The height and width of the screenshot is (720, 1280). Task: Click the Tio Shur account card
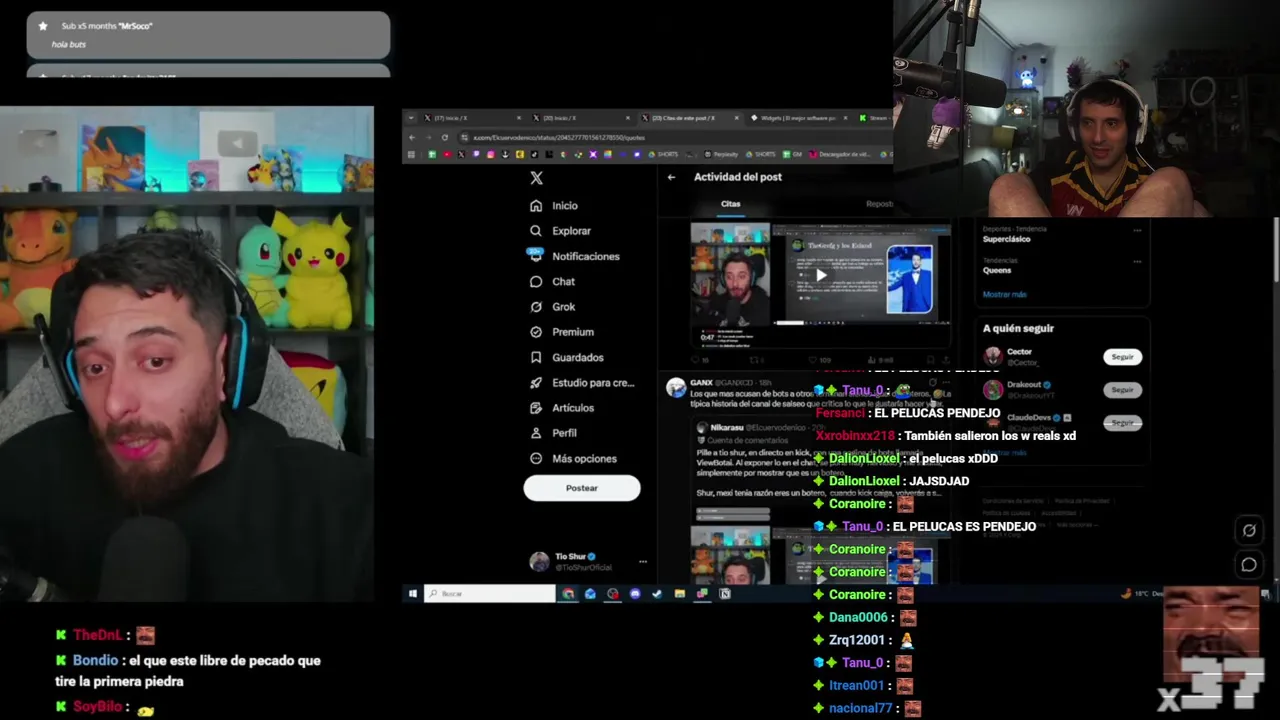click(x=588, y=561)
